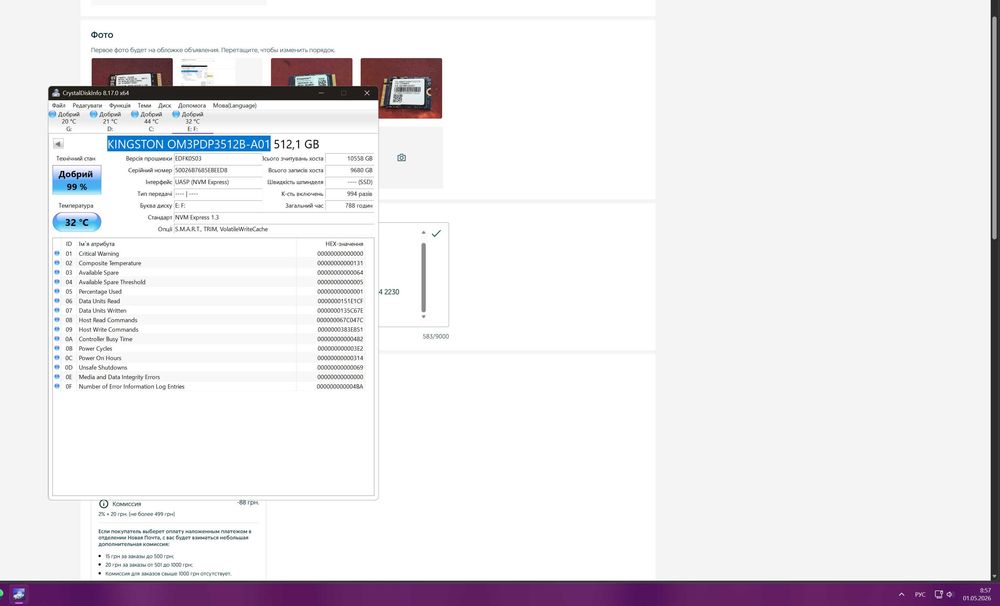This screenshot has width=1000, height=606.
Task: Click the text box scrollbar down arrow
Action: (423, 316)
